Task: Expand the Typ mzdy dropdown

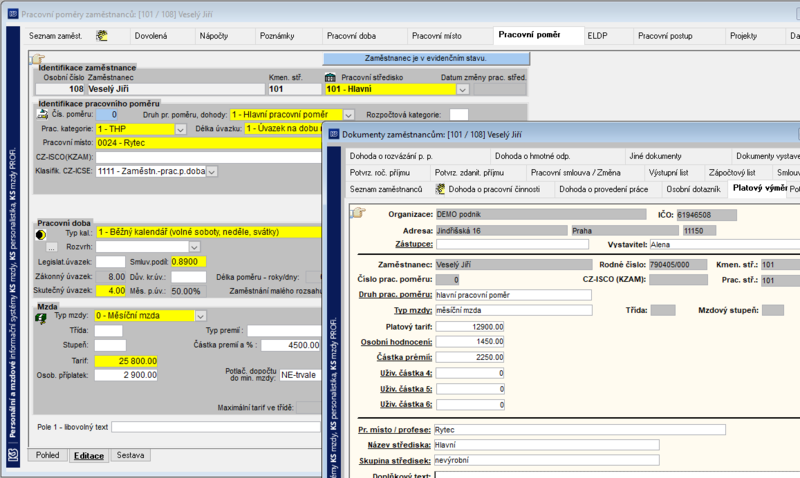Action: coord(201,316)
